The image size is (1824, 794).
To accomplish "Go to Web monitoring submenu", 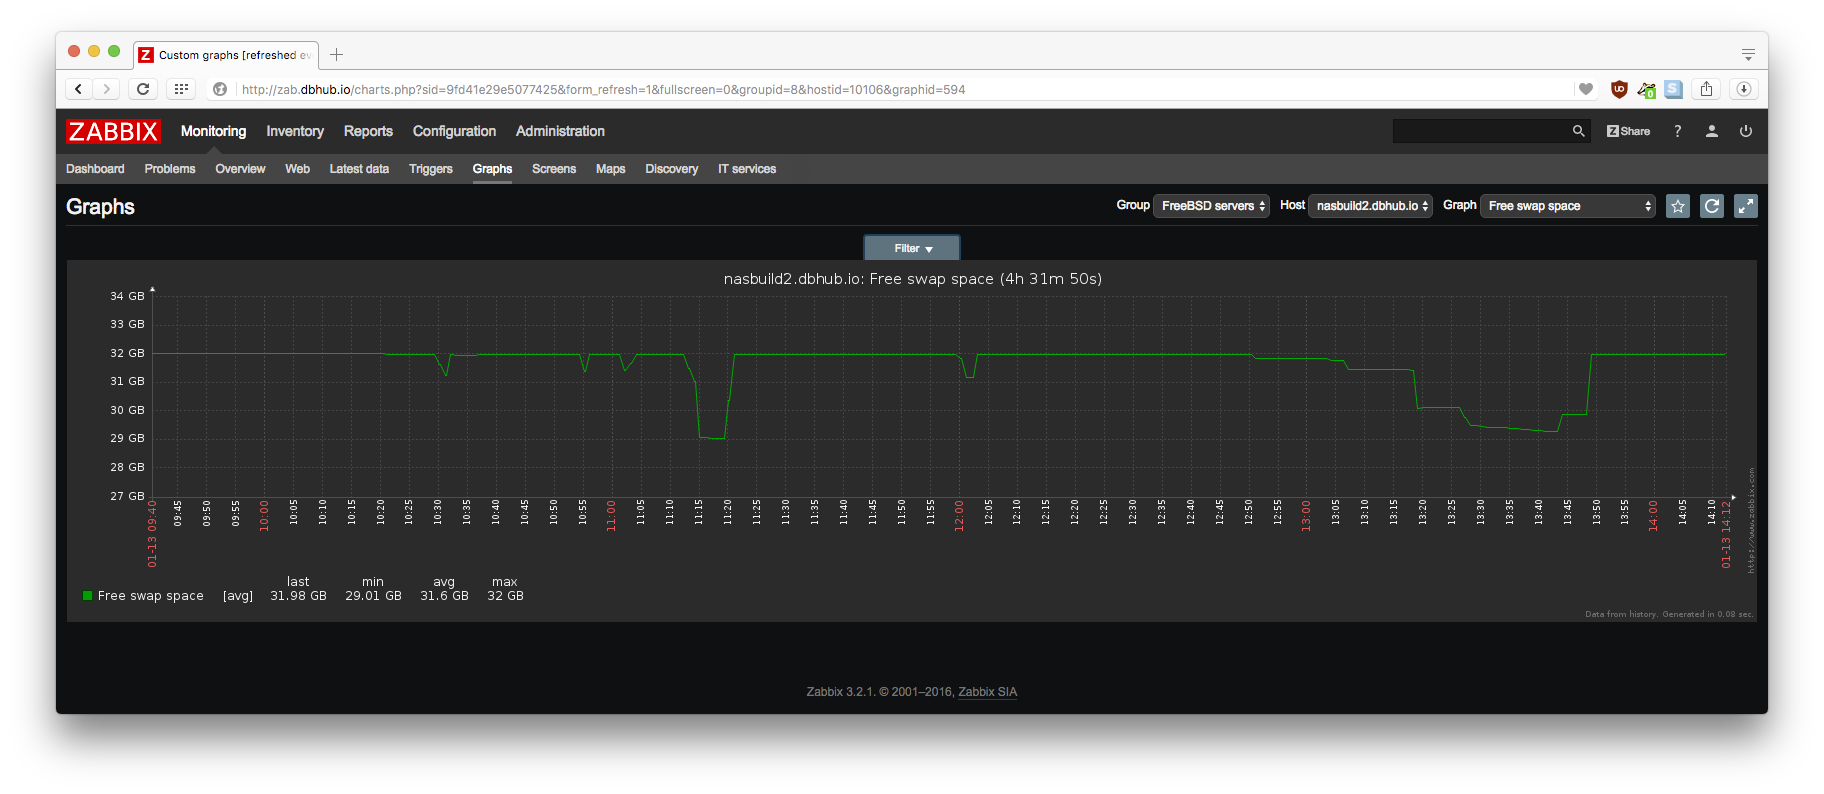I will pos(297,169).
